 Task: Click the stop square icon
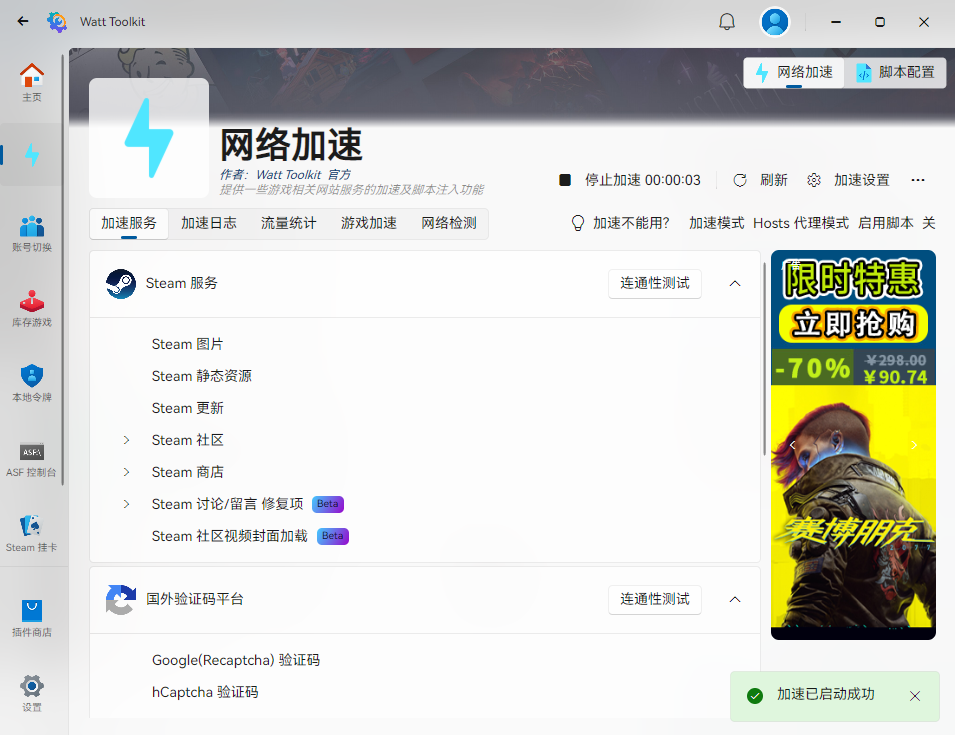pos(565,180)
